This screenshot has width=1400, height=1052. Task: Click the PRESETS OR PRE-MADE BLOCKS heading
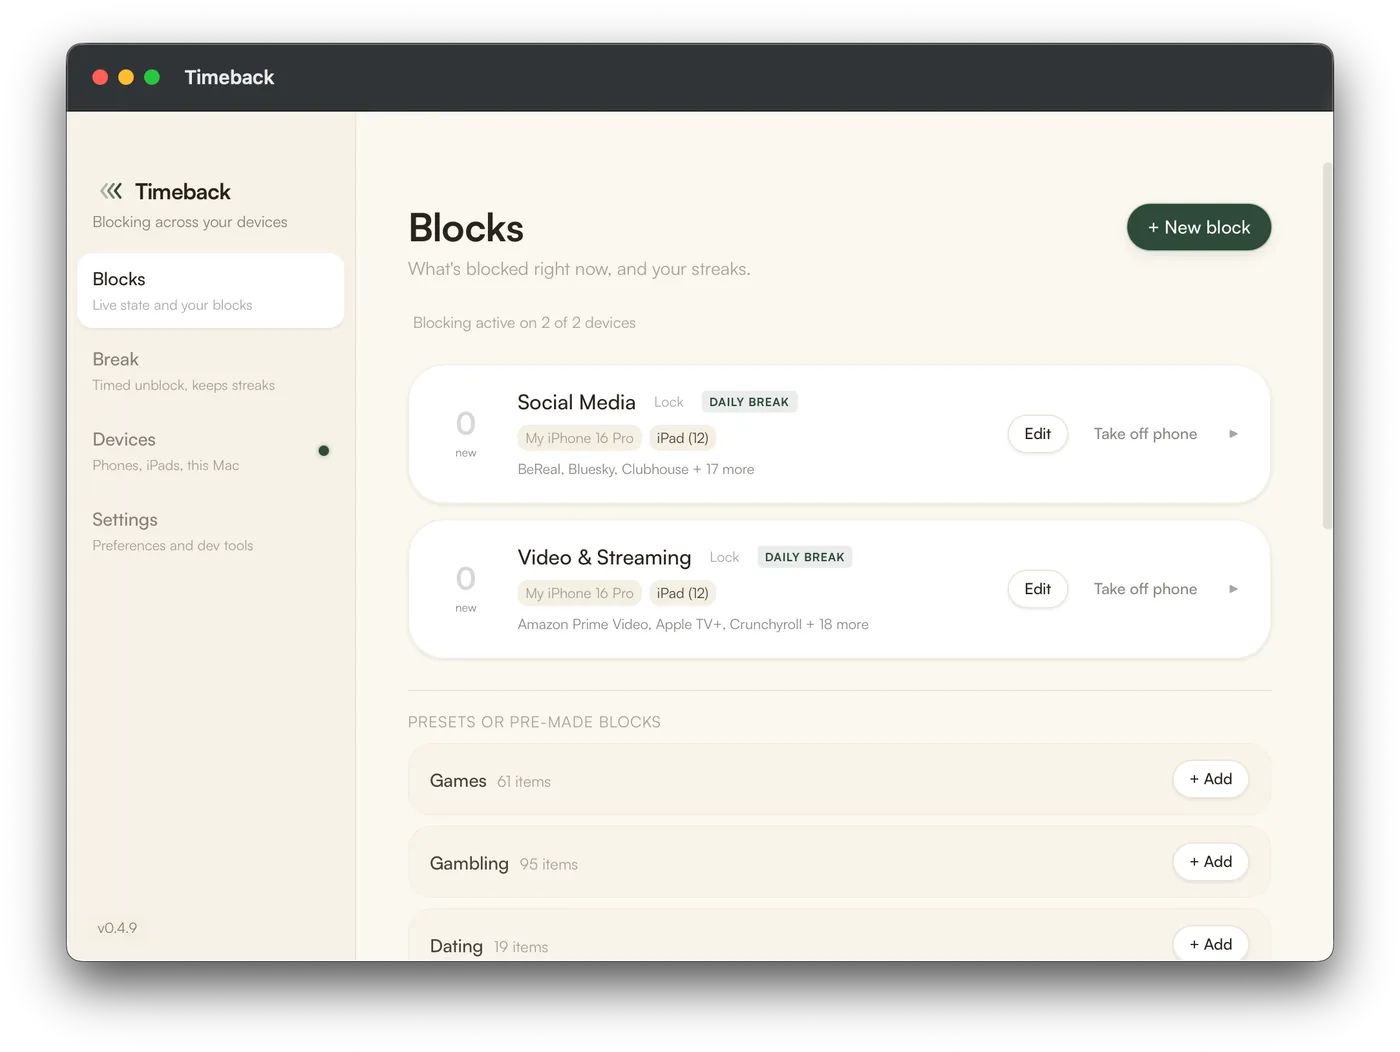point(534,722)
